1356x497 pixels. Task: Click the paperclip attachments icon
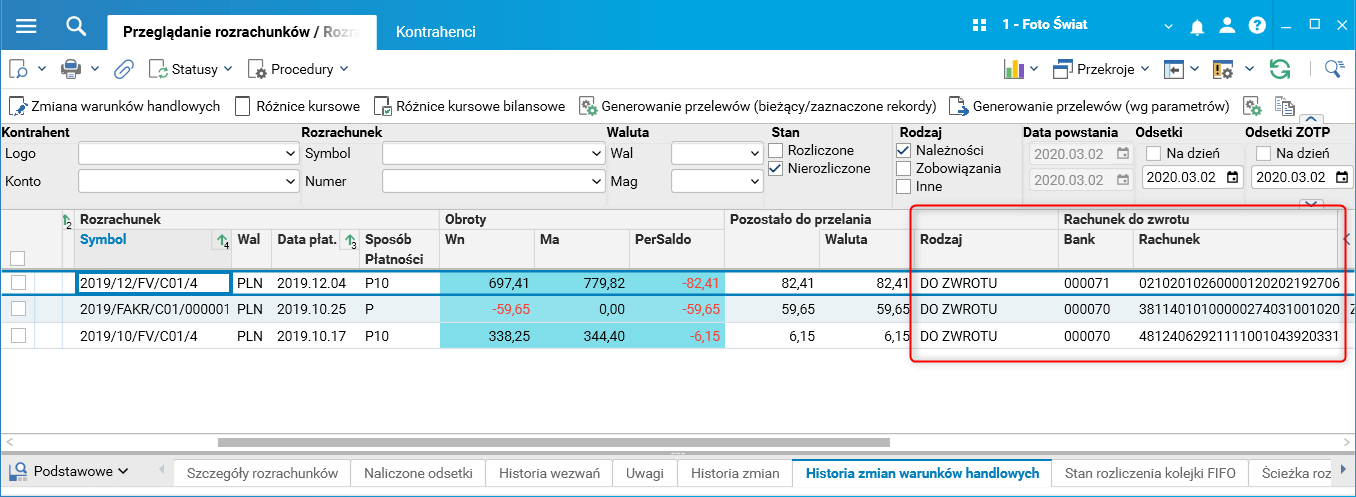click(x=123, y=69)
